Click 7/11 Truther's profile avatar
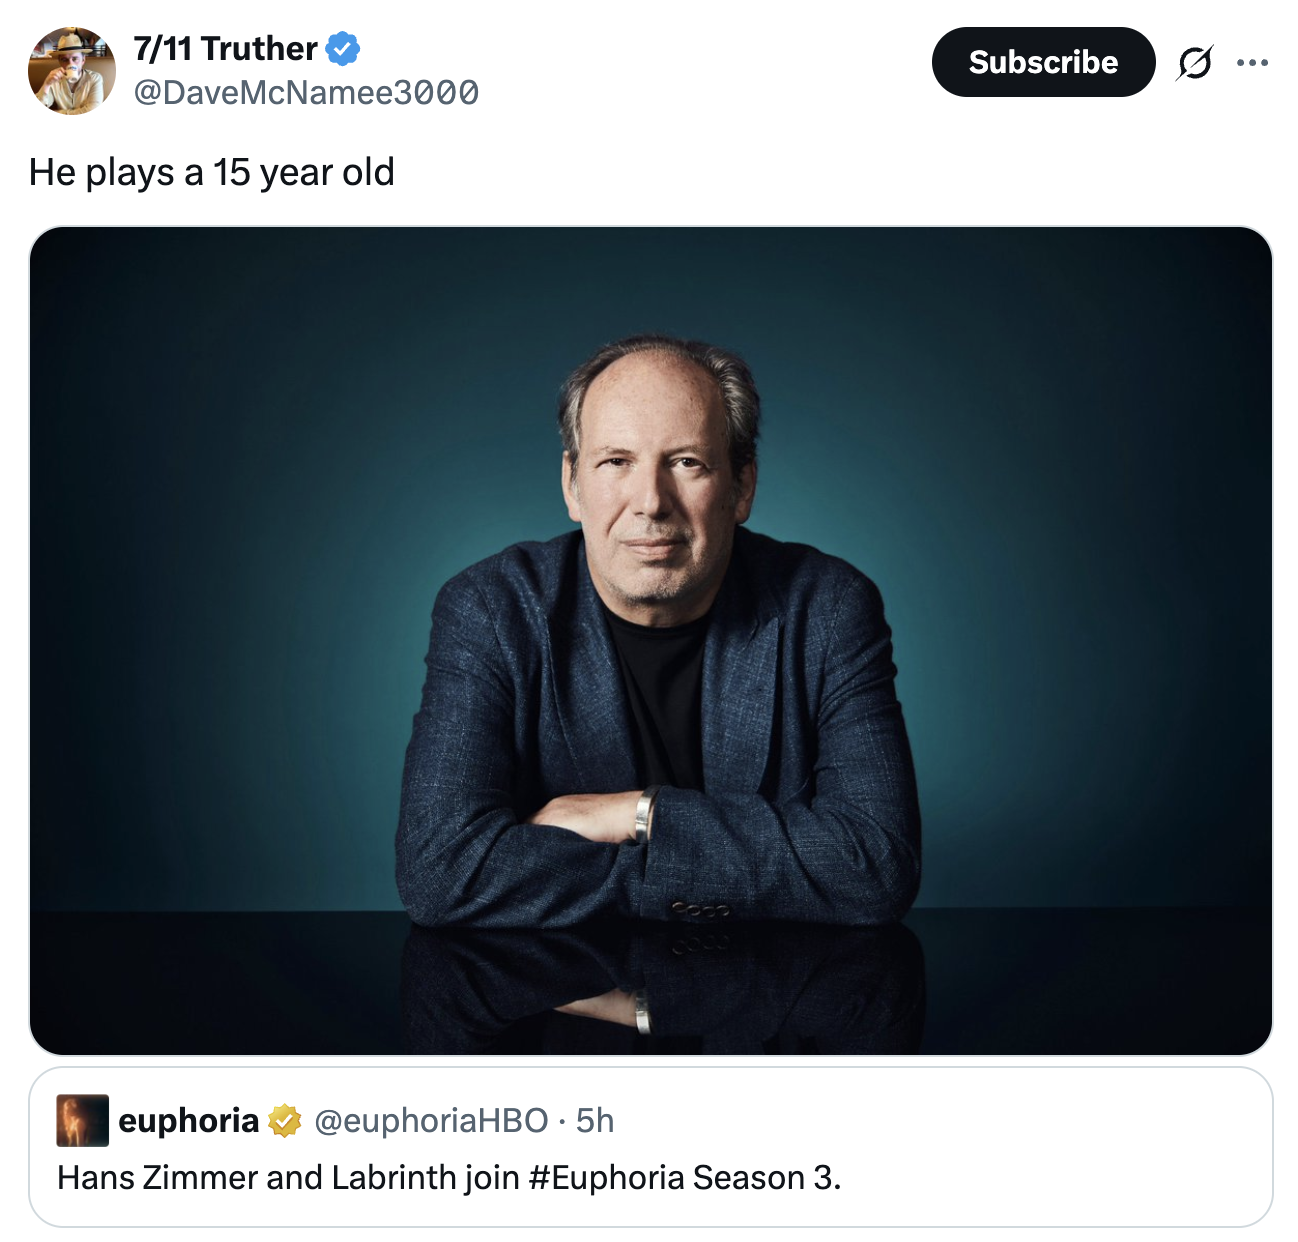Image resolution: width=1298 pixels, height=1242 pixels. 70,63
